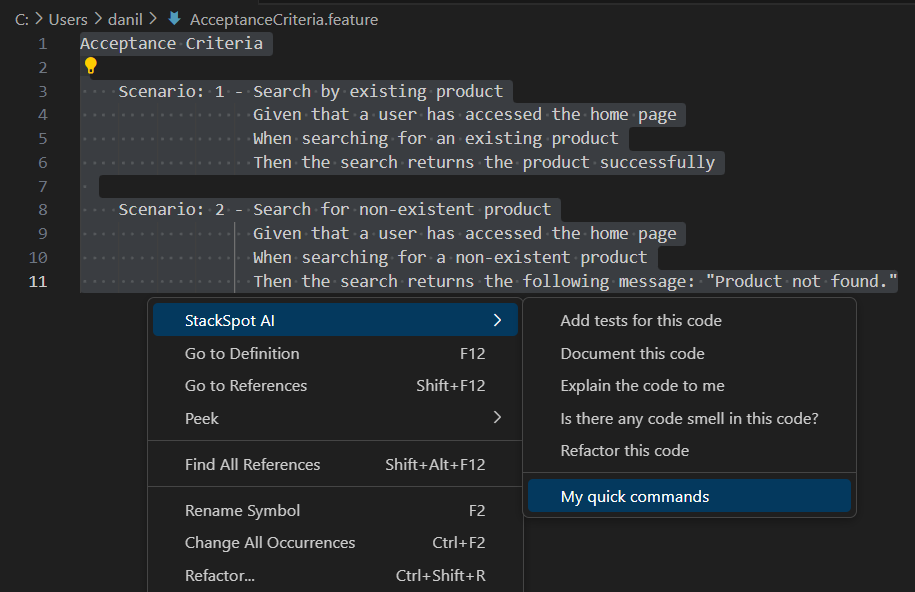Click the Shift+Alt+F12 shortcut label
915x592 pixels.
(x=435, y=464)
